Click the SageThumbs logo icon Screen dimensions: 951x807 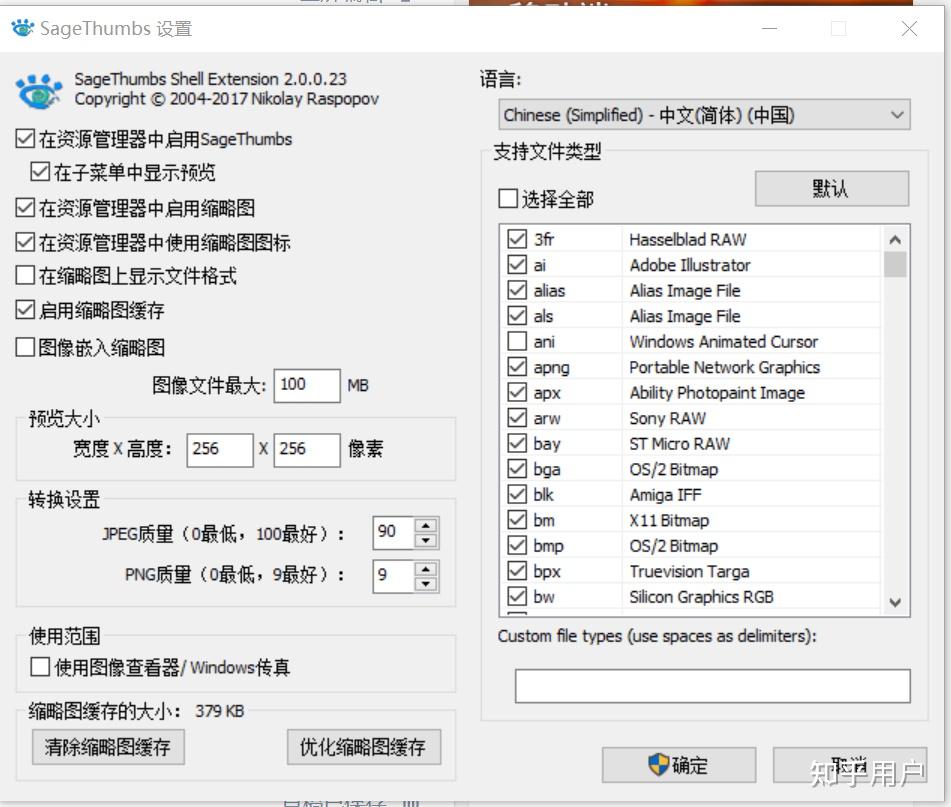click(40, 88)
